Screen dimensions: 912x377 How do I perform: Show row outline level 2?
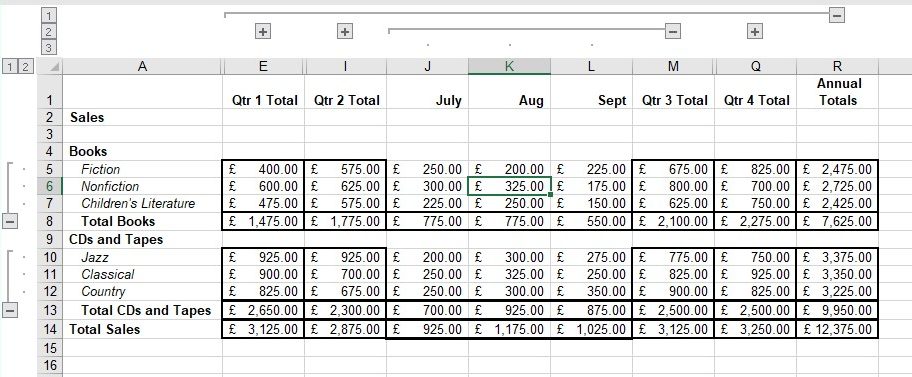(25, 66)
